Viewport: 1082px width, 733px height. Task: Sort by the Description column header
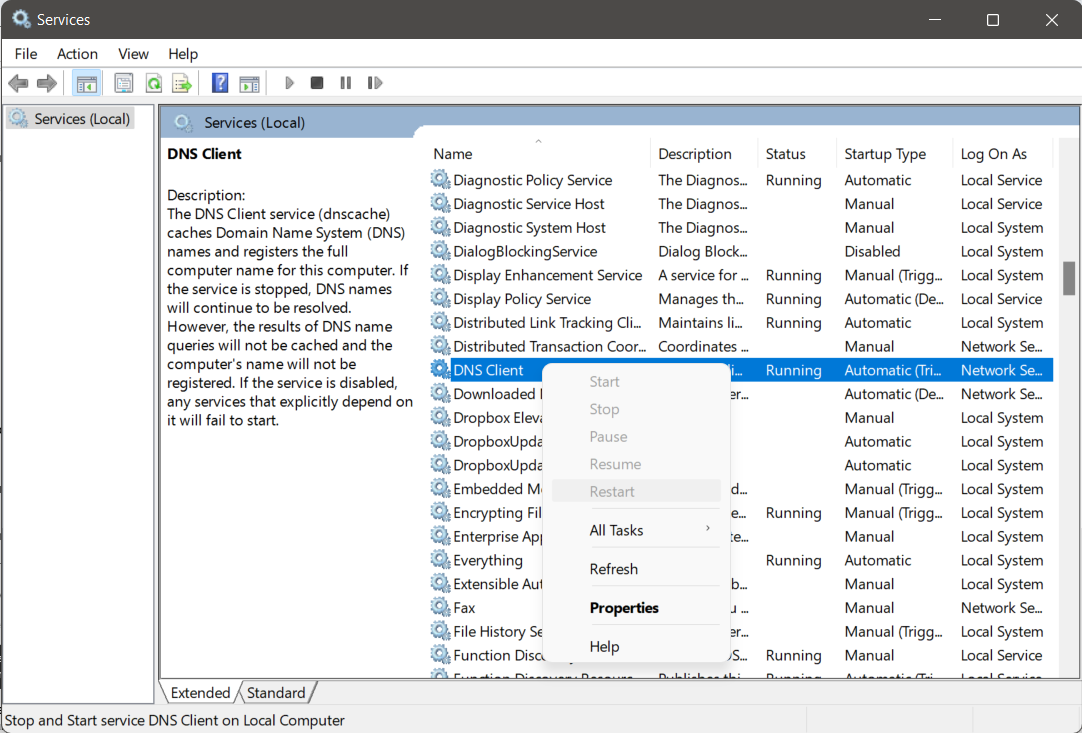point(704,154)
